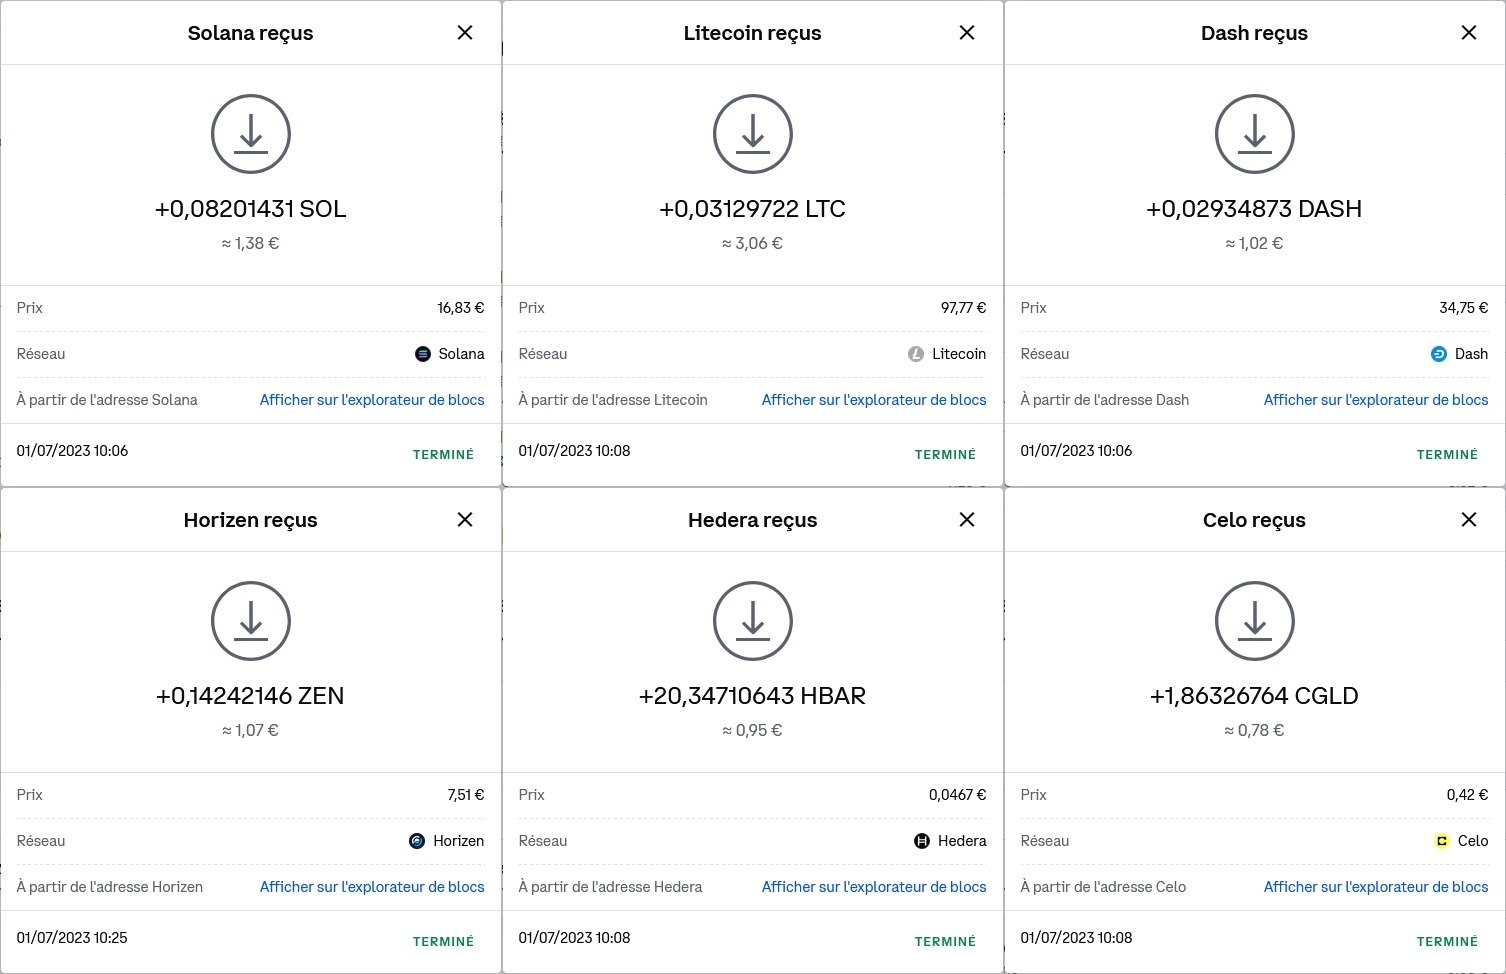Click the Dash panel's 01/07/2023 10:06 timestamp
This screenshot has height=974, width=1506.
[1076, 451]
